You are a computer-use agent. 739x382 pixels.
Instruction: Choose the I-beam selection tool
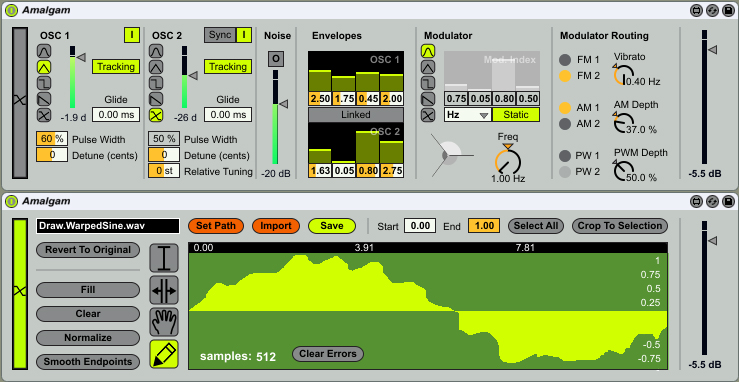click(x=164, y=258)
